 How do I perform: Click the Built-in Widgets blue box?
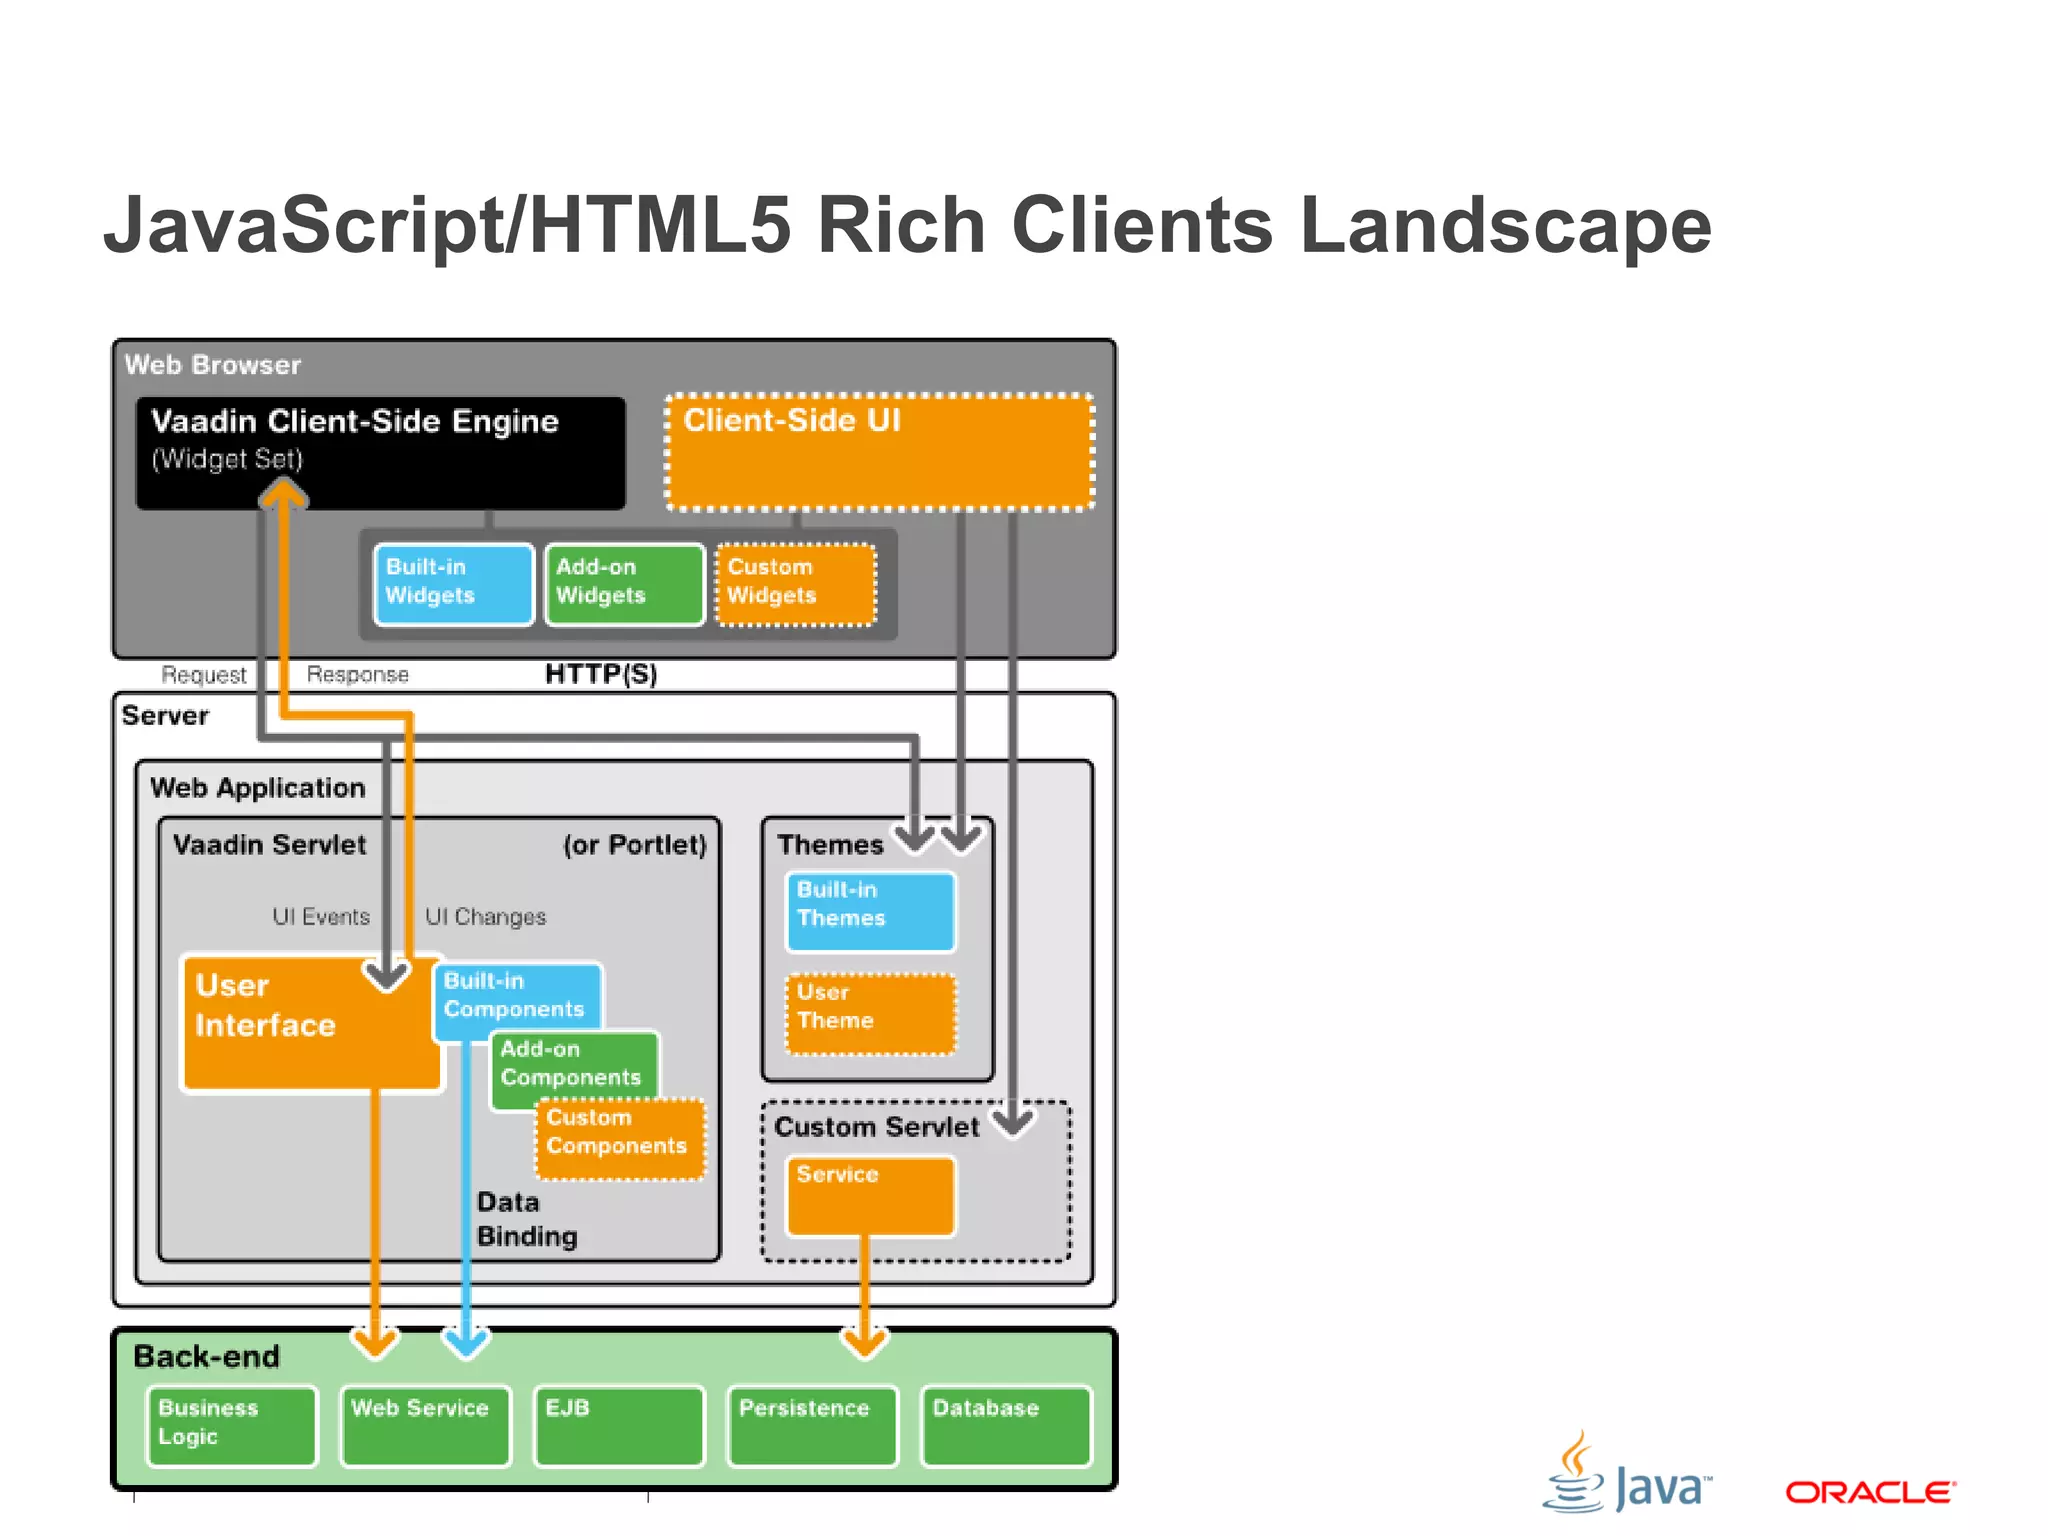pos(453,584)
